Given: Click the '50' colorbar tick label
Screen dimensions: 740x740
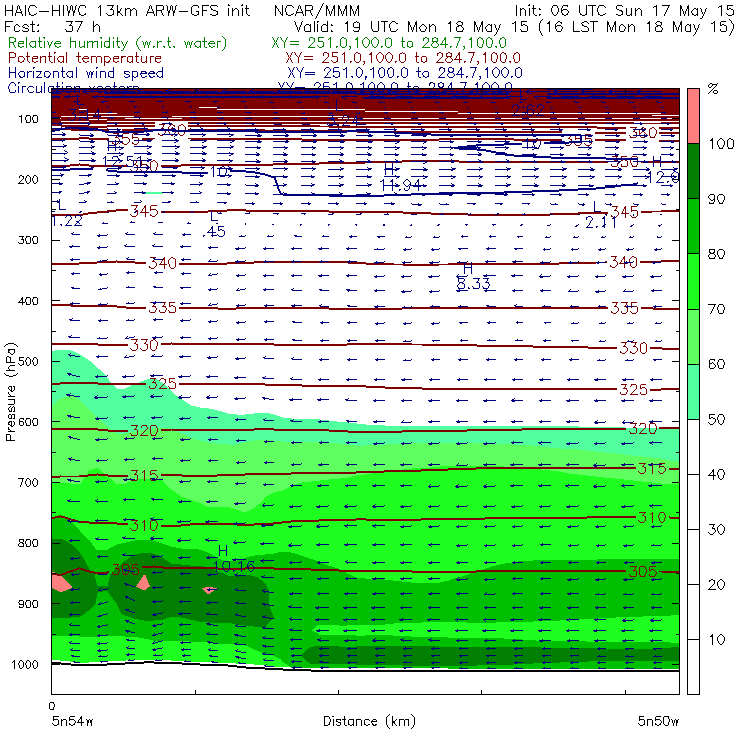Looking at the screenshot, I should click(716, 420).
